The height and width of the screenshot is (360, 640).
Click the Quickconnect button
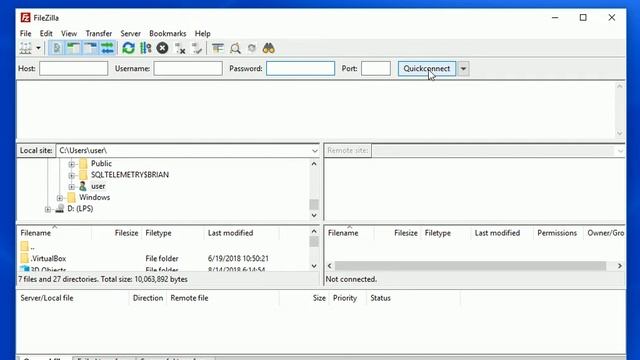pos(427,68)
